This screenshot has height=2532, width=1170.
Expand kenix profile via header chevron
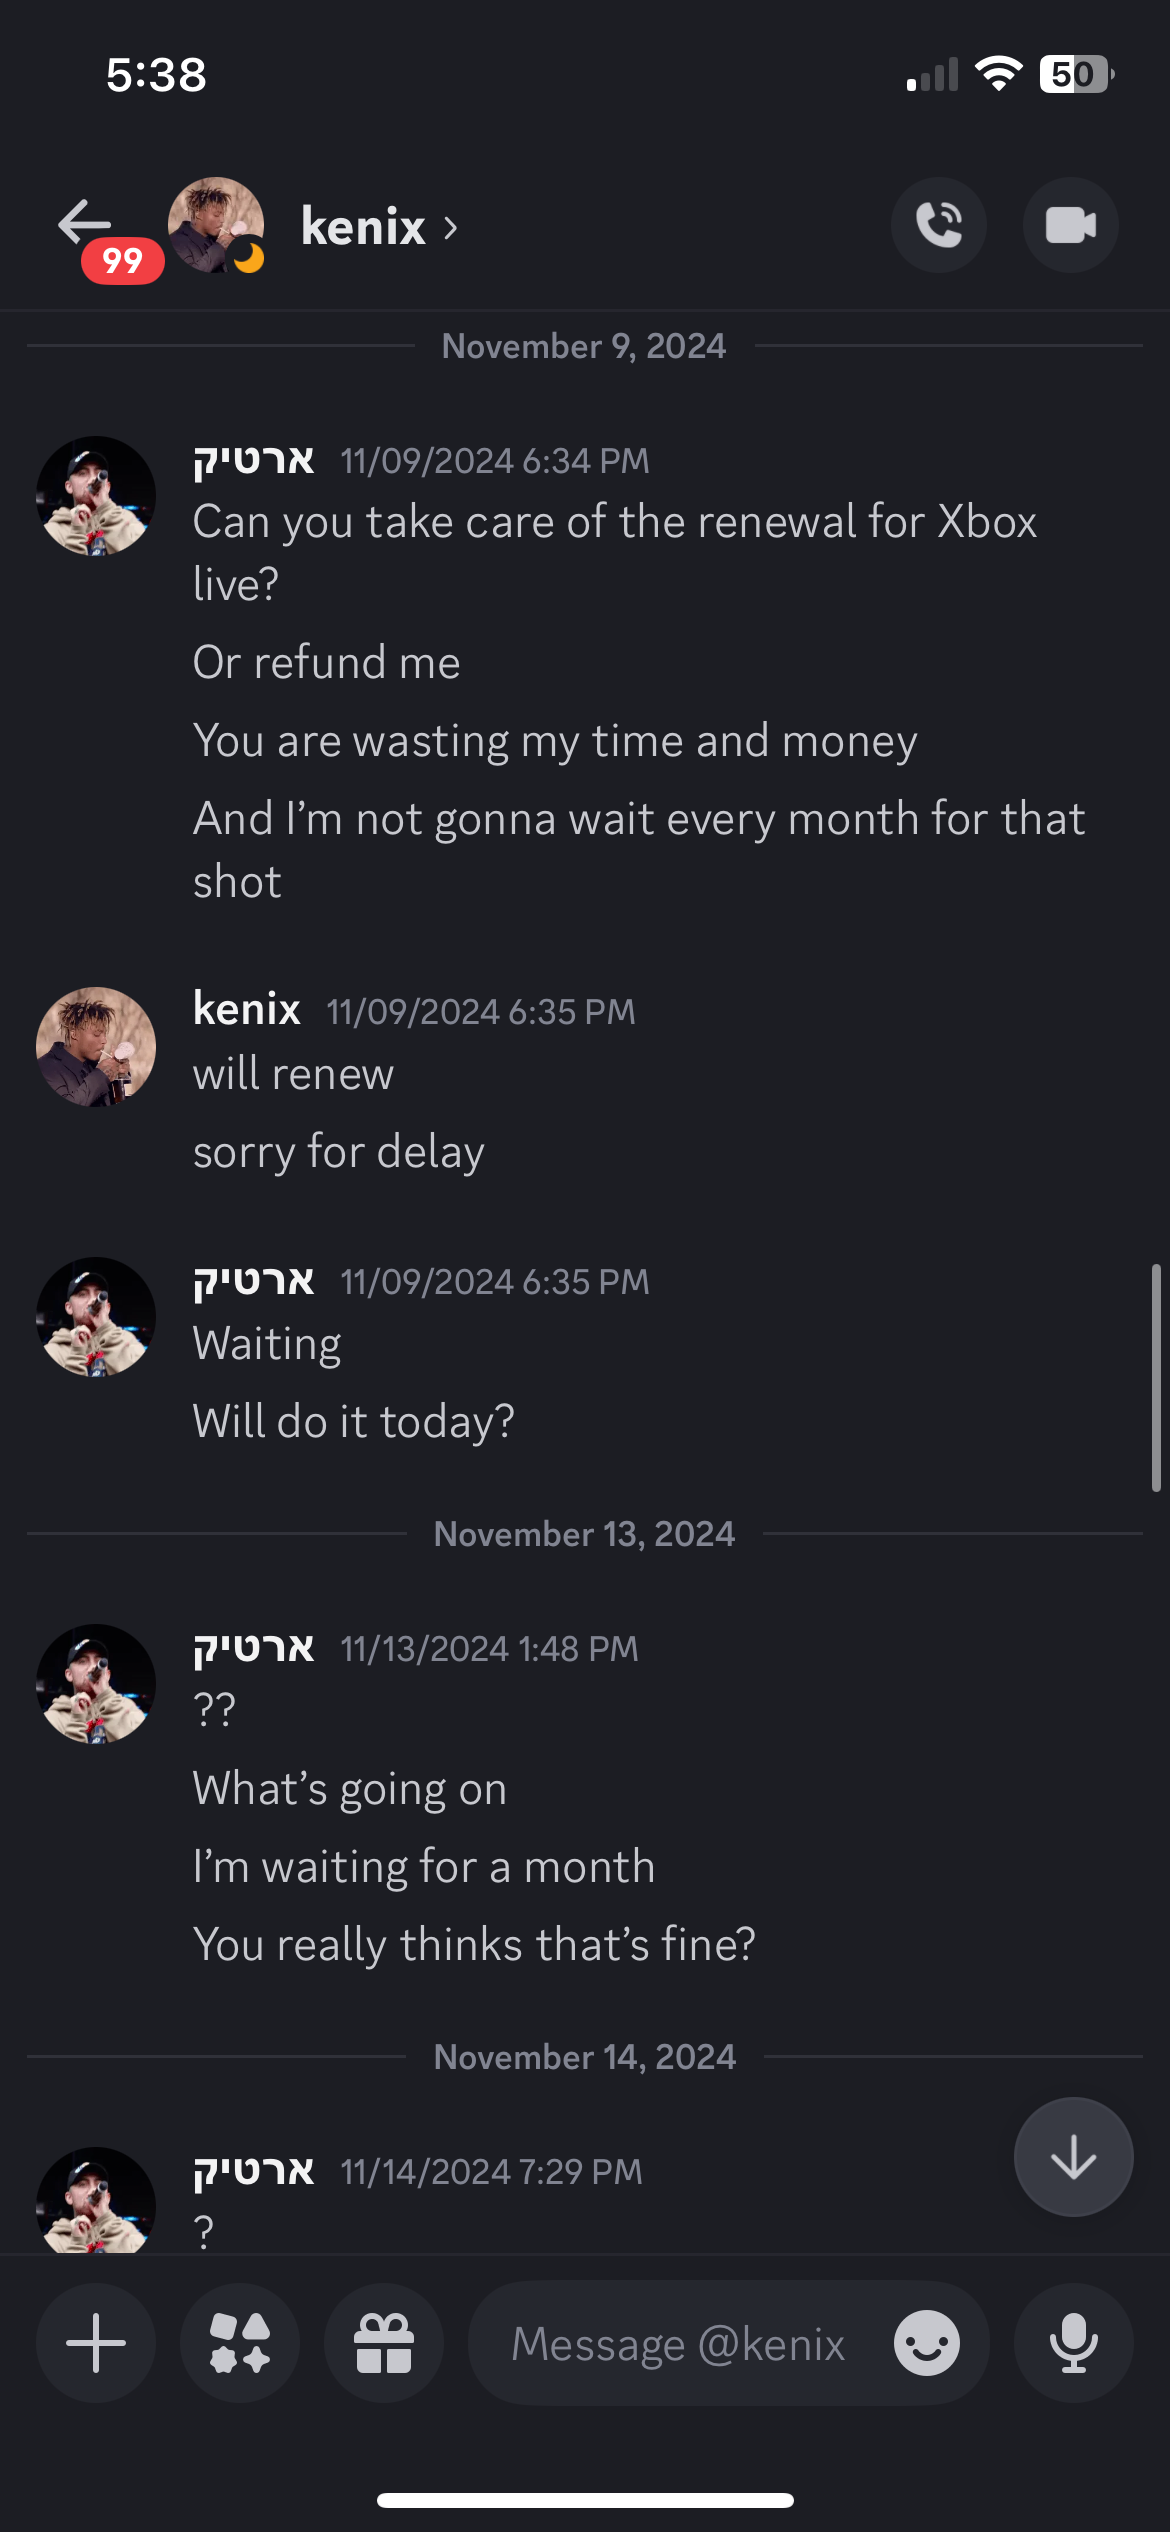(x=450, y=228)
